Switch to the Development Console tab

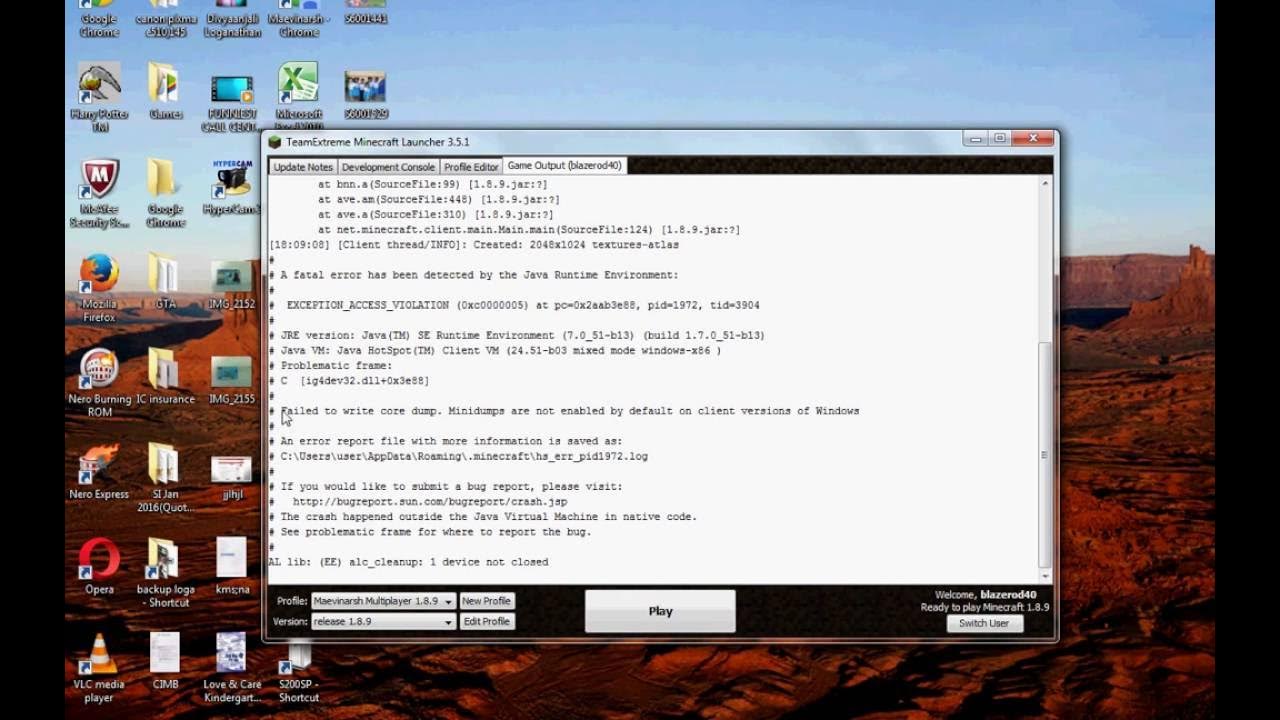(x=388, y=167)
